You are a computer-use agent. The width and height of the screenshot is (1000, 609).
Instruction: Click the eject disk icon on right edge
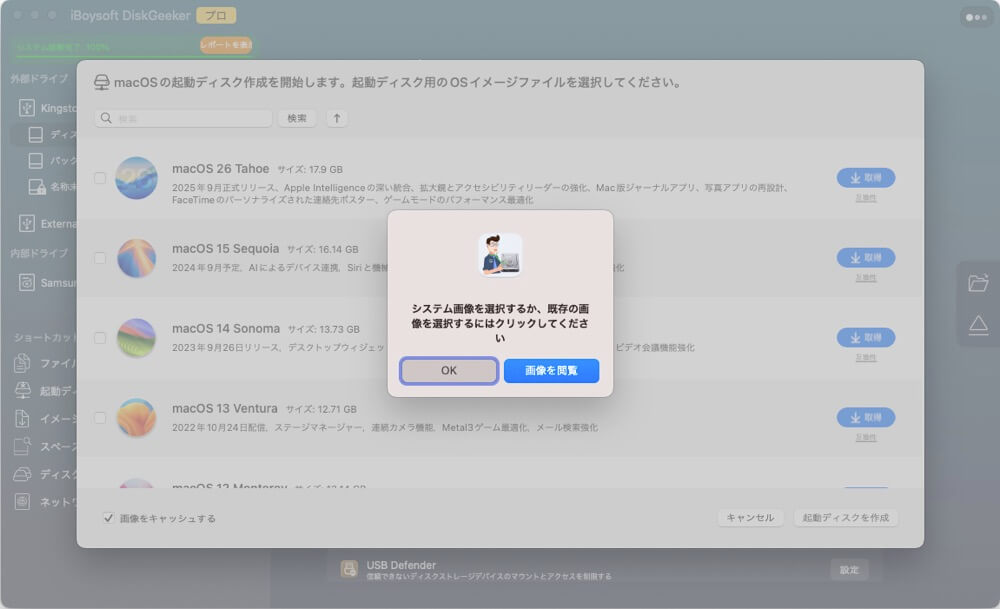click(x=979, y=324)
